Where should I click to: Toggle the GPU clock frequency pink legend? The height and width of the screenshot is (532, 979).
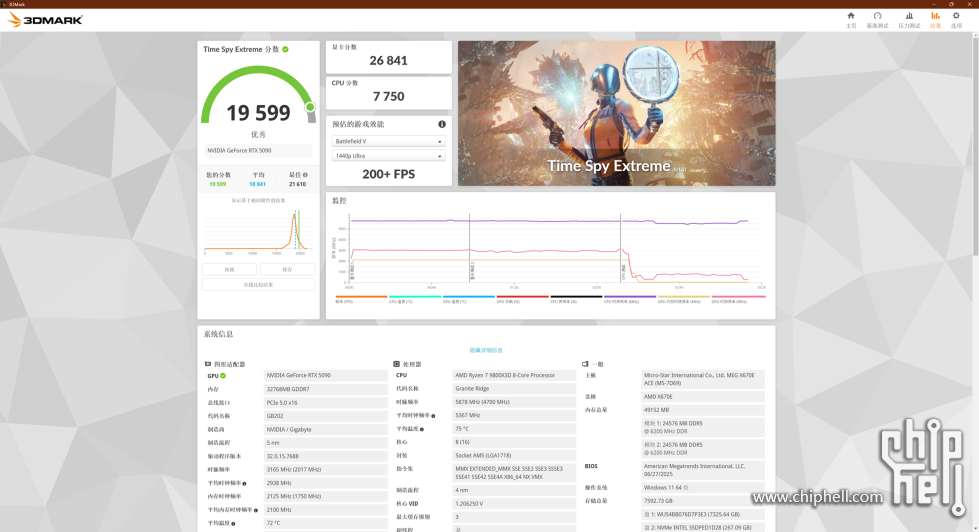pyautogui.click(x=738, y=299)
